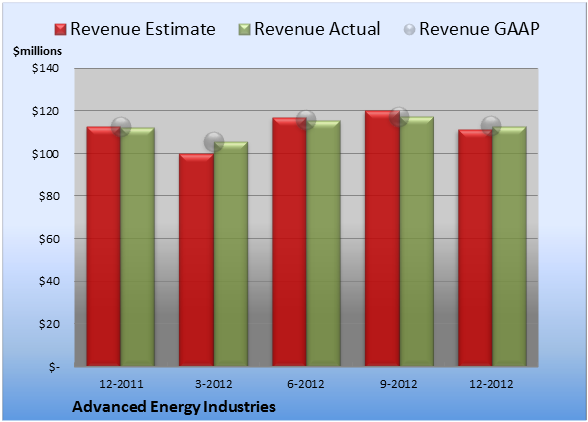588x422 pixels.
Task: Click the '9-2012' x-axis label
Action: [x=398, y=384]
